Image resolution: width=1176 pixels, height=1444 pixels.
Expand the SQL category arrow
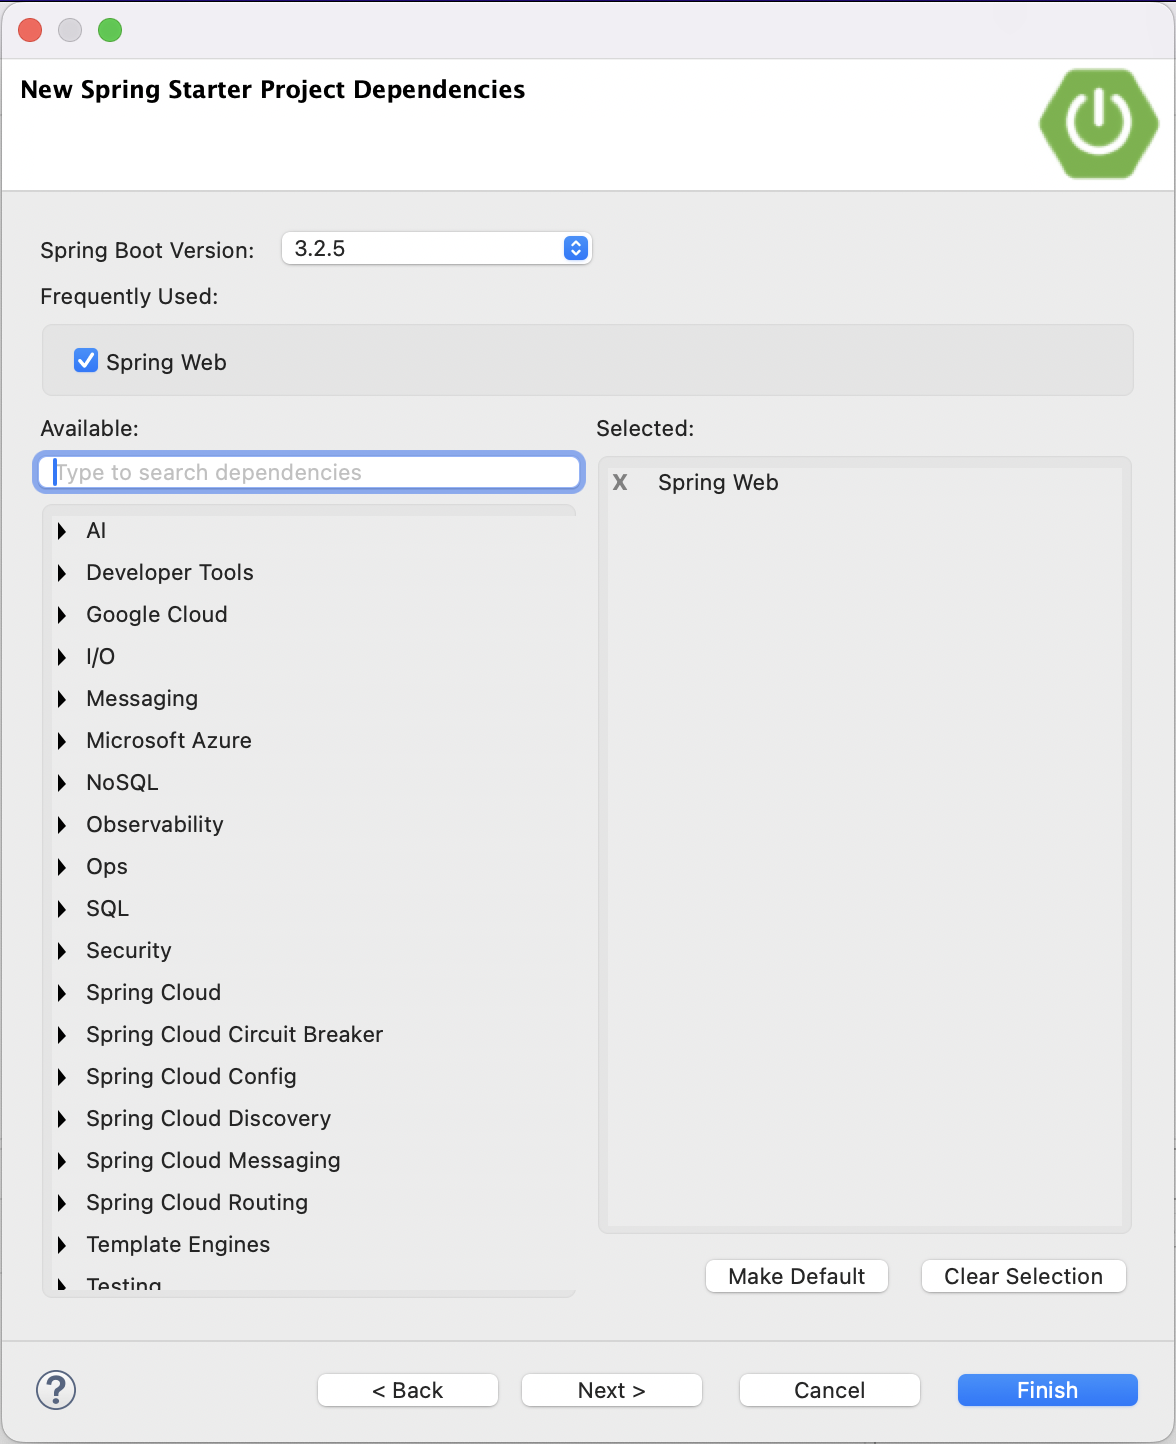pos(62,909)
